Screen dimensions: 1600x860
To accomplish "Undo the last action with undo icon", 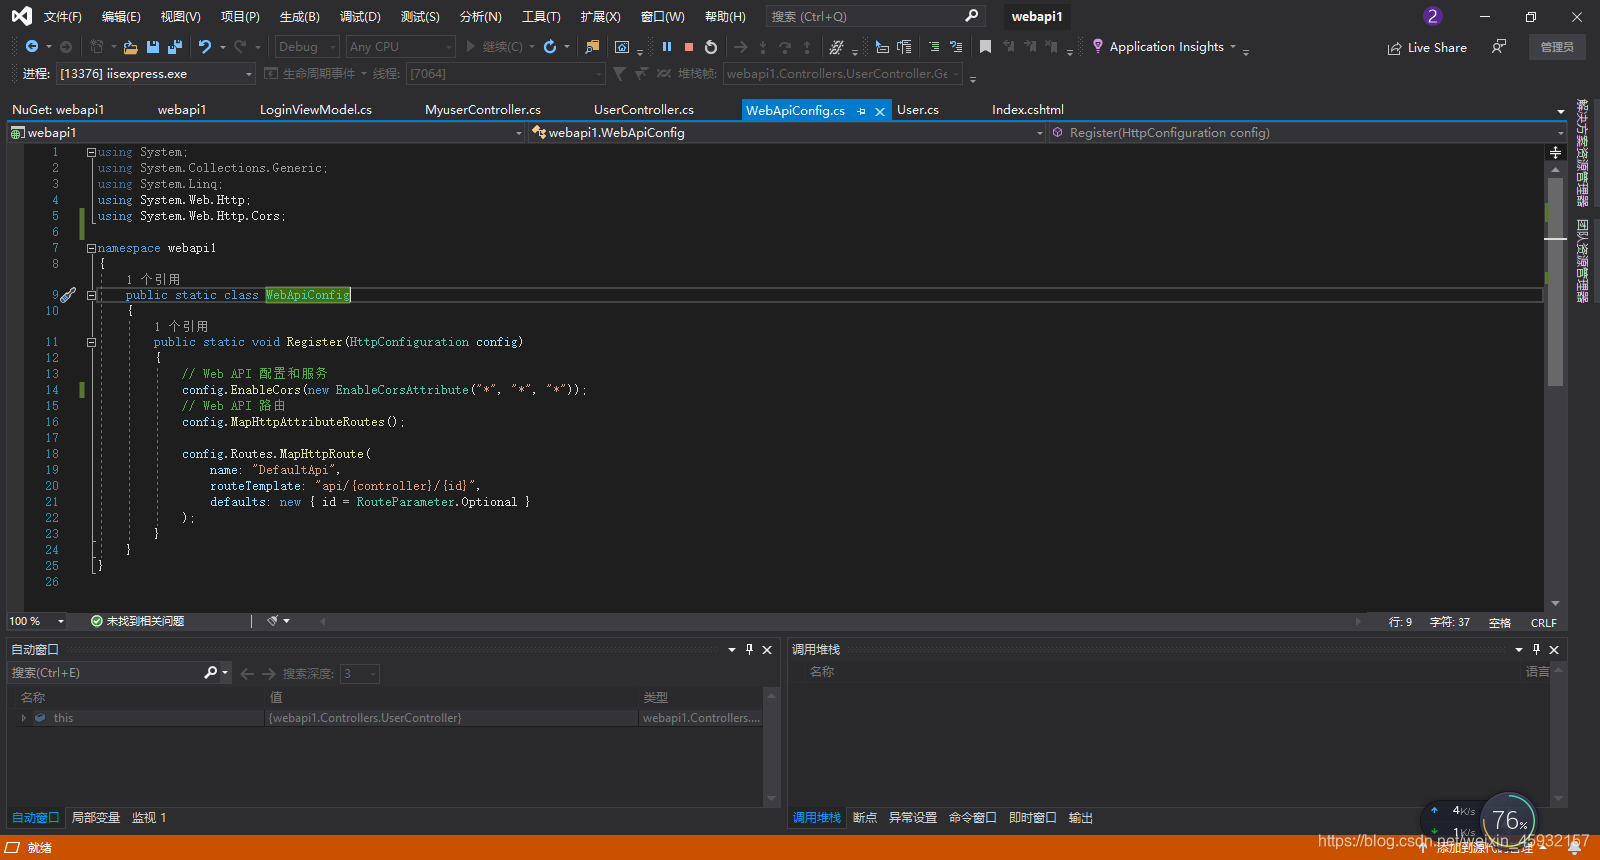I will tap(205, 47).
